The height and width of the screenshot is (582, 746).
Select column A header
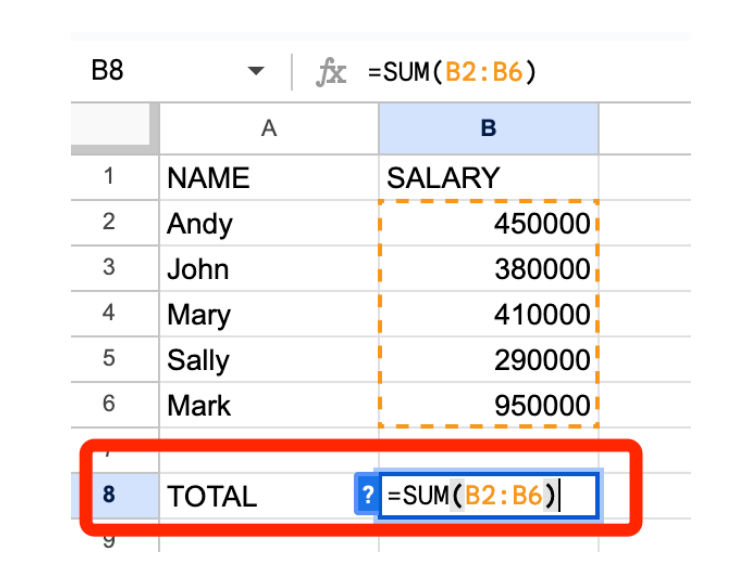(x=268, y=128)
